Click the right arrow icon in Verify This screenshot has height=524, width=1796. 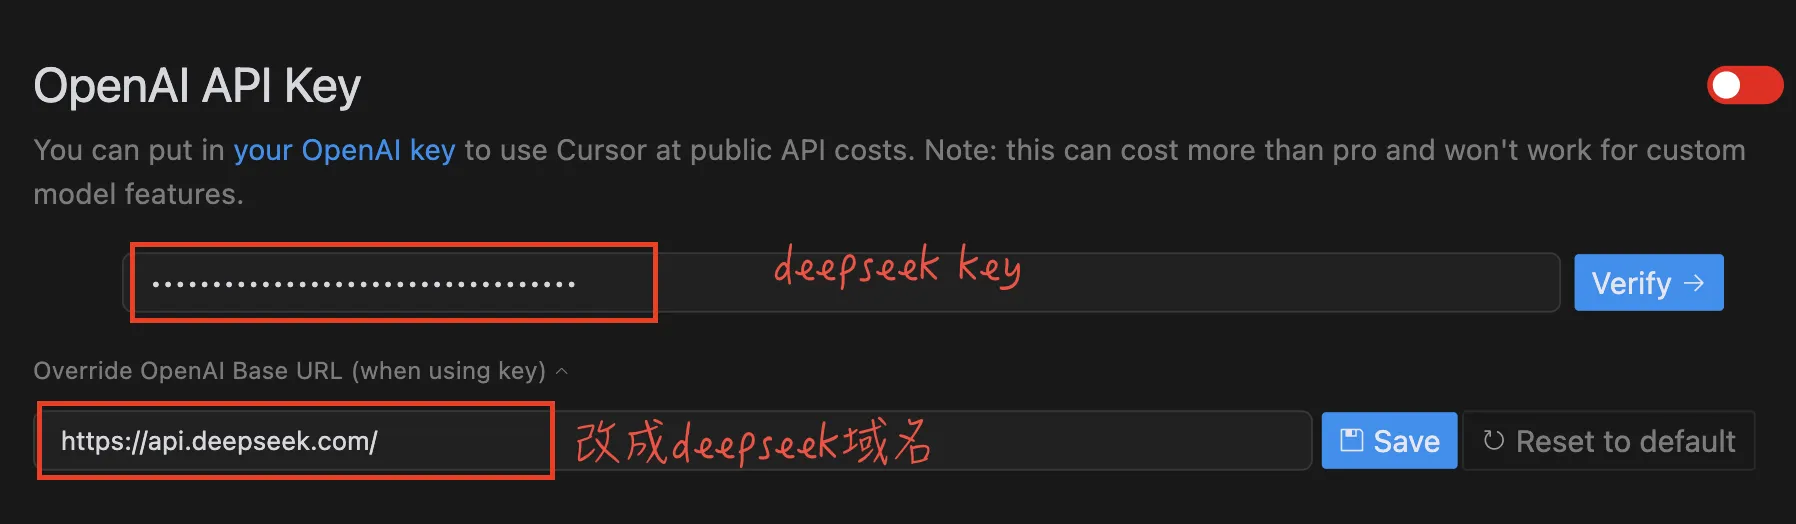[x=1694, y=283]
